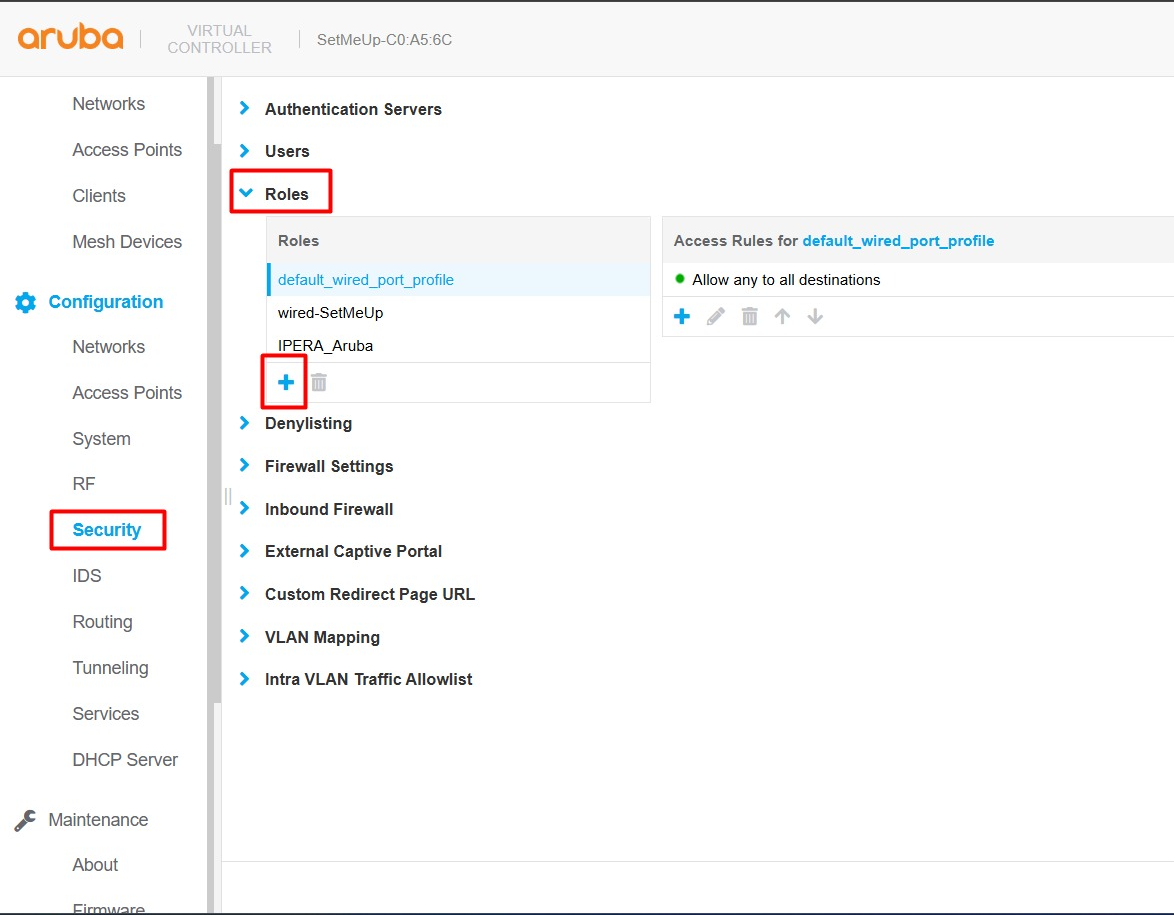Delete selected role with trash icon
Image resolution: width=1174 pixels, height=915 pixels.
tap(319, 383)
